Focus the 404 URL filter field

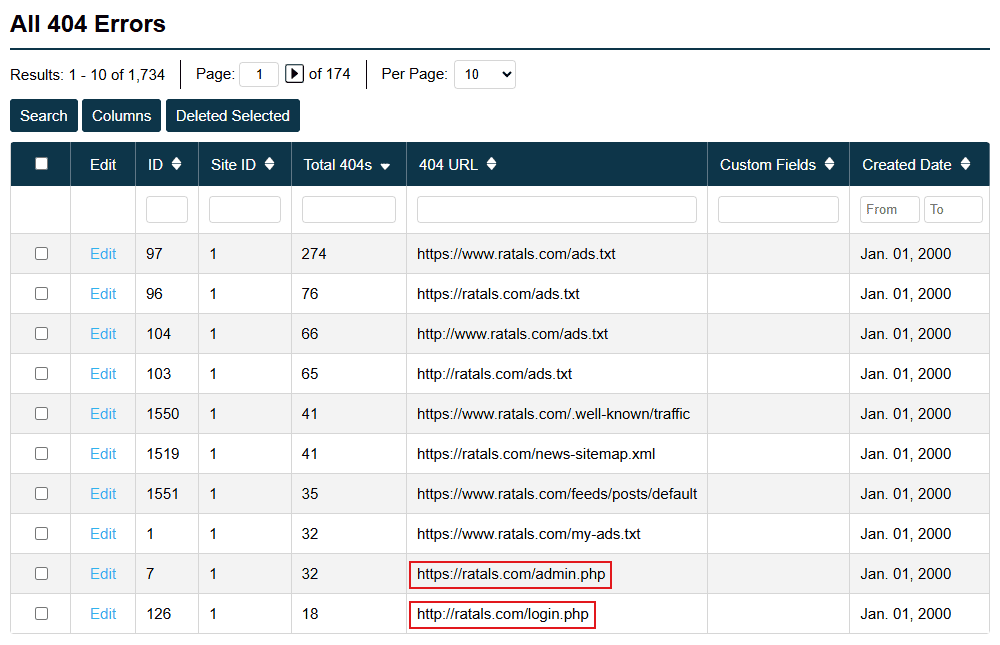[557, 209]
